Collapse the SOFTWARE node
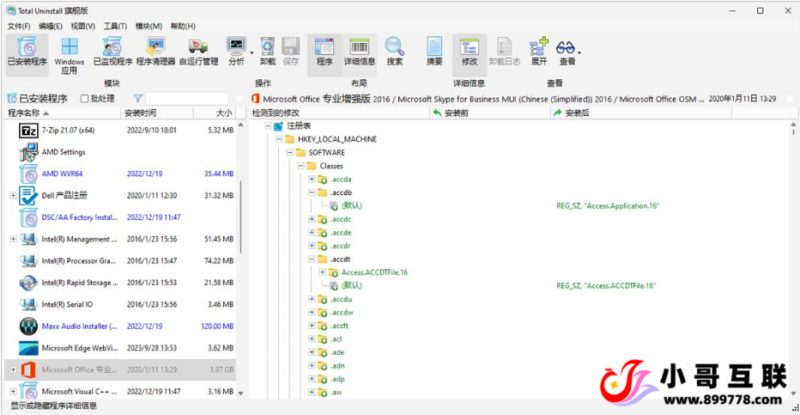This screenshot has height=415, width=800. coord(290,152)
